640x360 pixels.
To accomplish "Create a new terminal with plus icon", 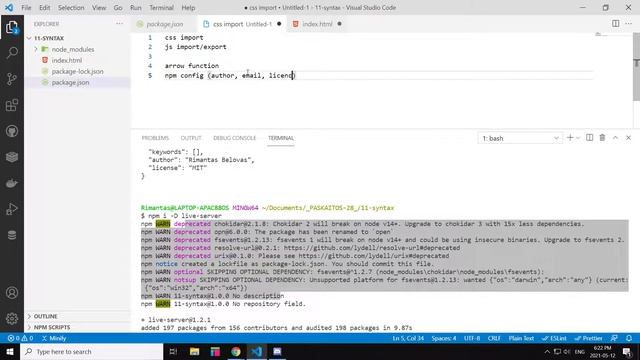I will pos(570,138).
